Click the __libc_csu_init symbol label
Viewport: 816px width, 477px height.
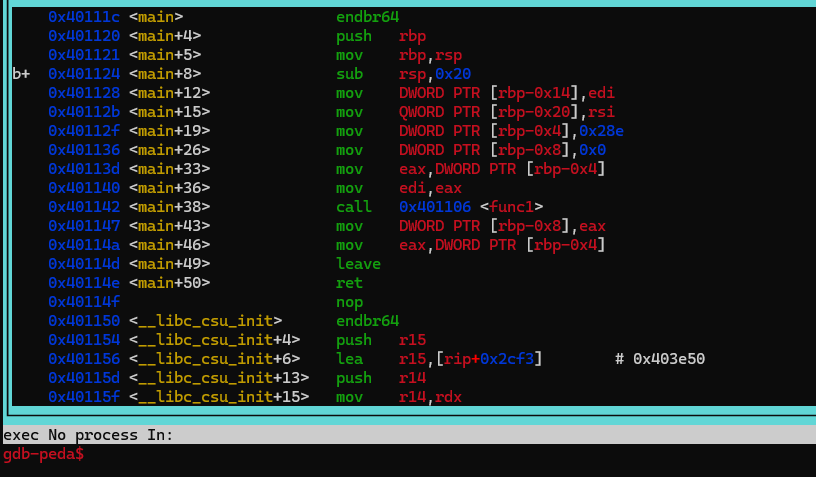point(206,321)
